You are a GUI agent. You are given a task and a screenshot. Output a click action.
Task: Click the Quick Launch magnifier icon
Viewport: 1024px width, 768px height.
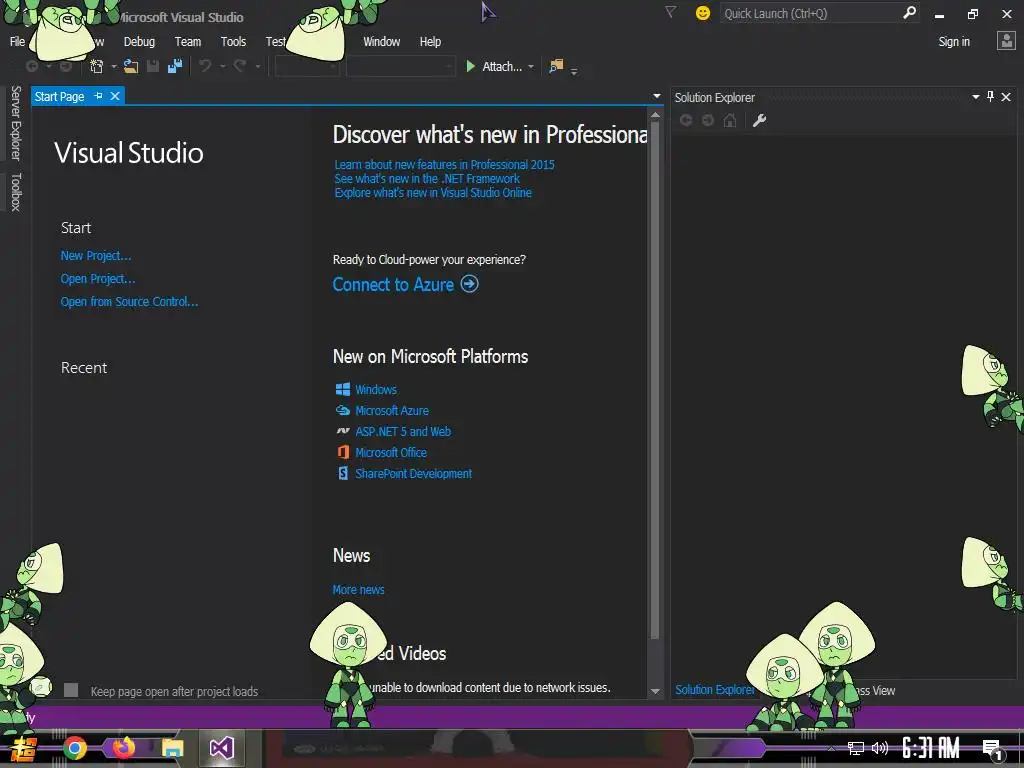tap(909, 12)
